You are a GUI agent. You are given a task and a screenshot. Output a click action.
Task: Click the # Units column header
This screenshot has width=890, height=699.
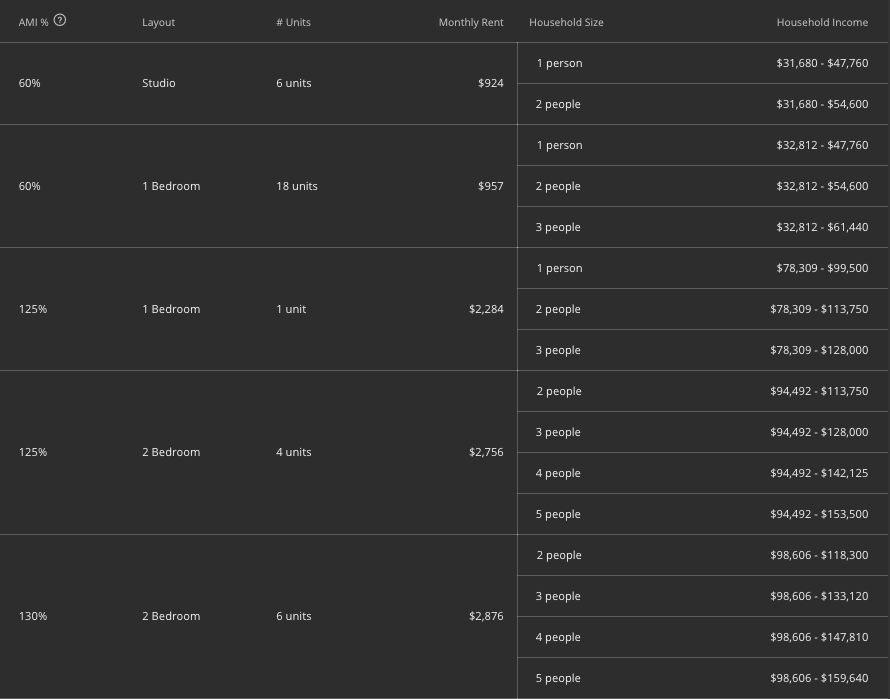(x=293, y=22)
